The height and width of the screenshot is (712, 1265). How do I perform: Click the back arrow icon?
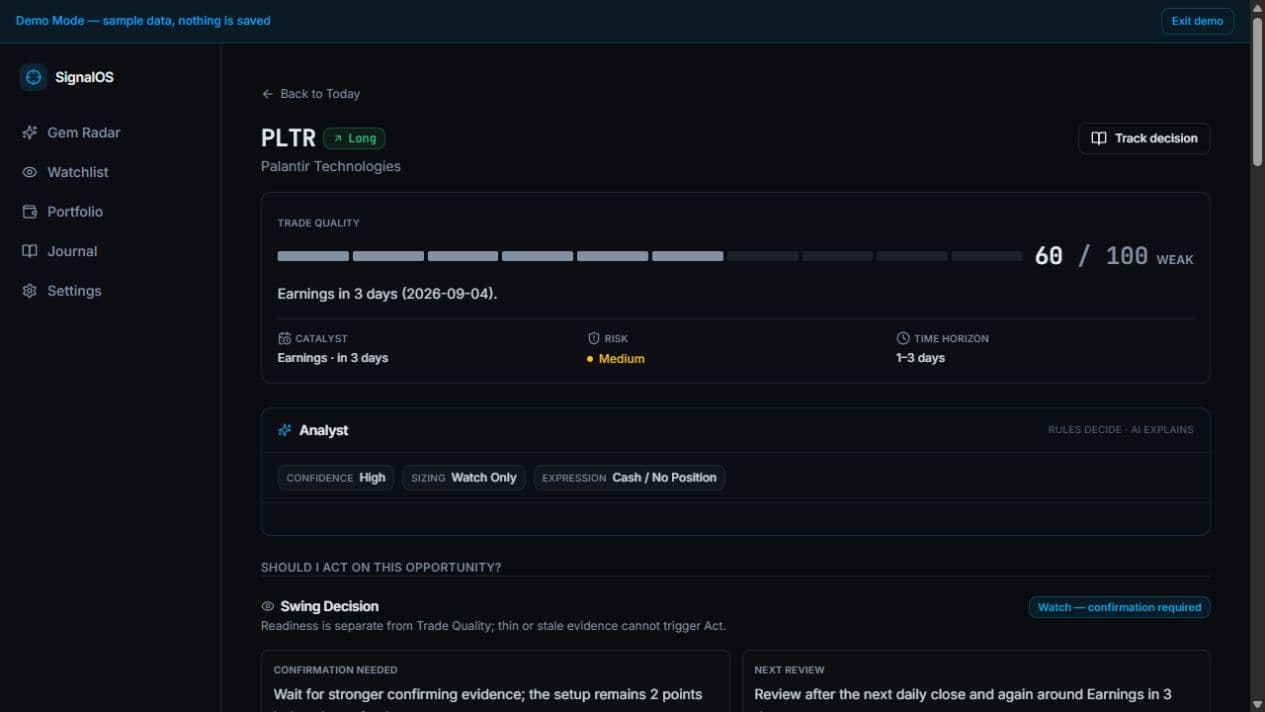pos(267,94)
